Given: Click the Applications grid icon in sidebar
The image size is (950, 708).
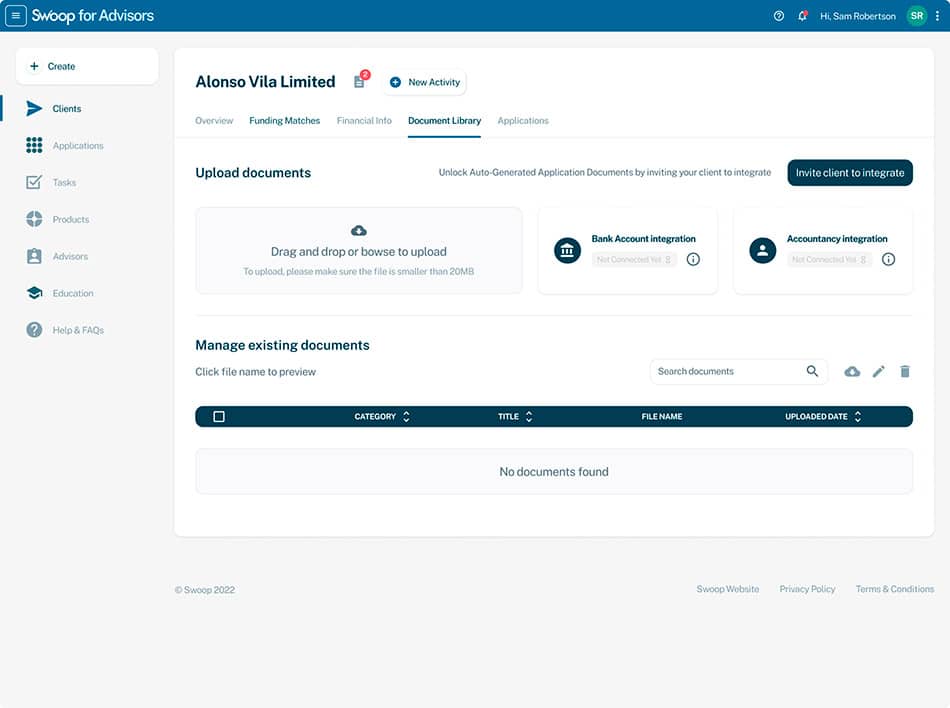Looking at the screenshot, I should pos(35,145).
